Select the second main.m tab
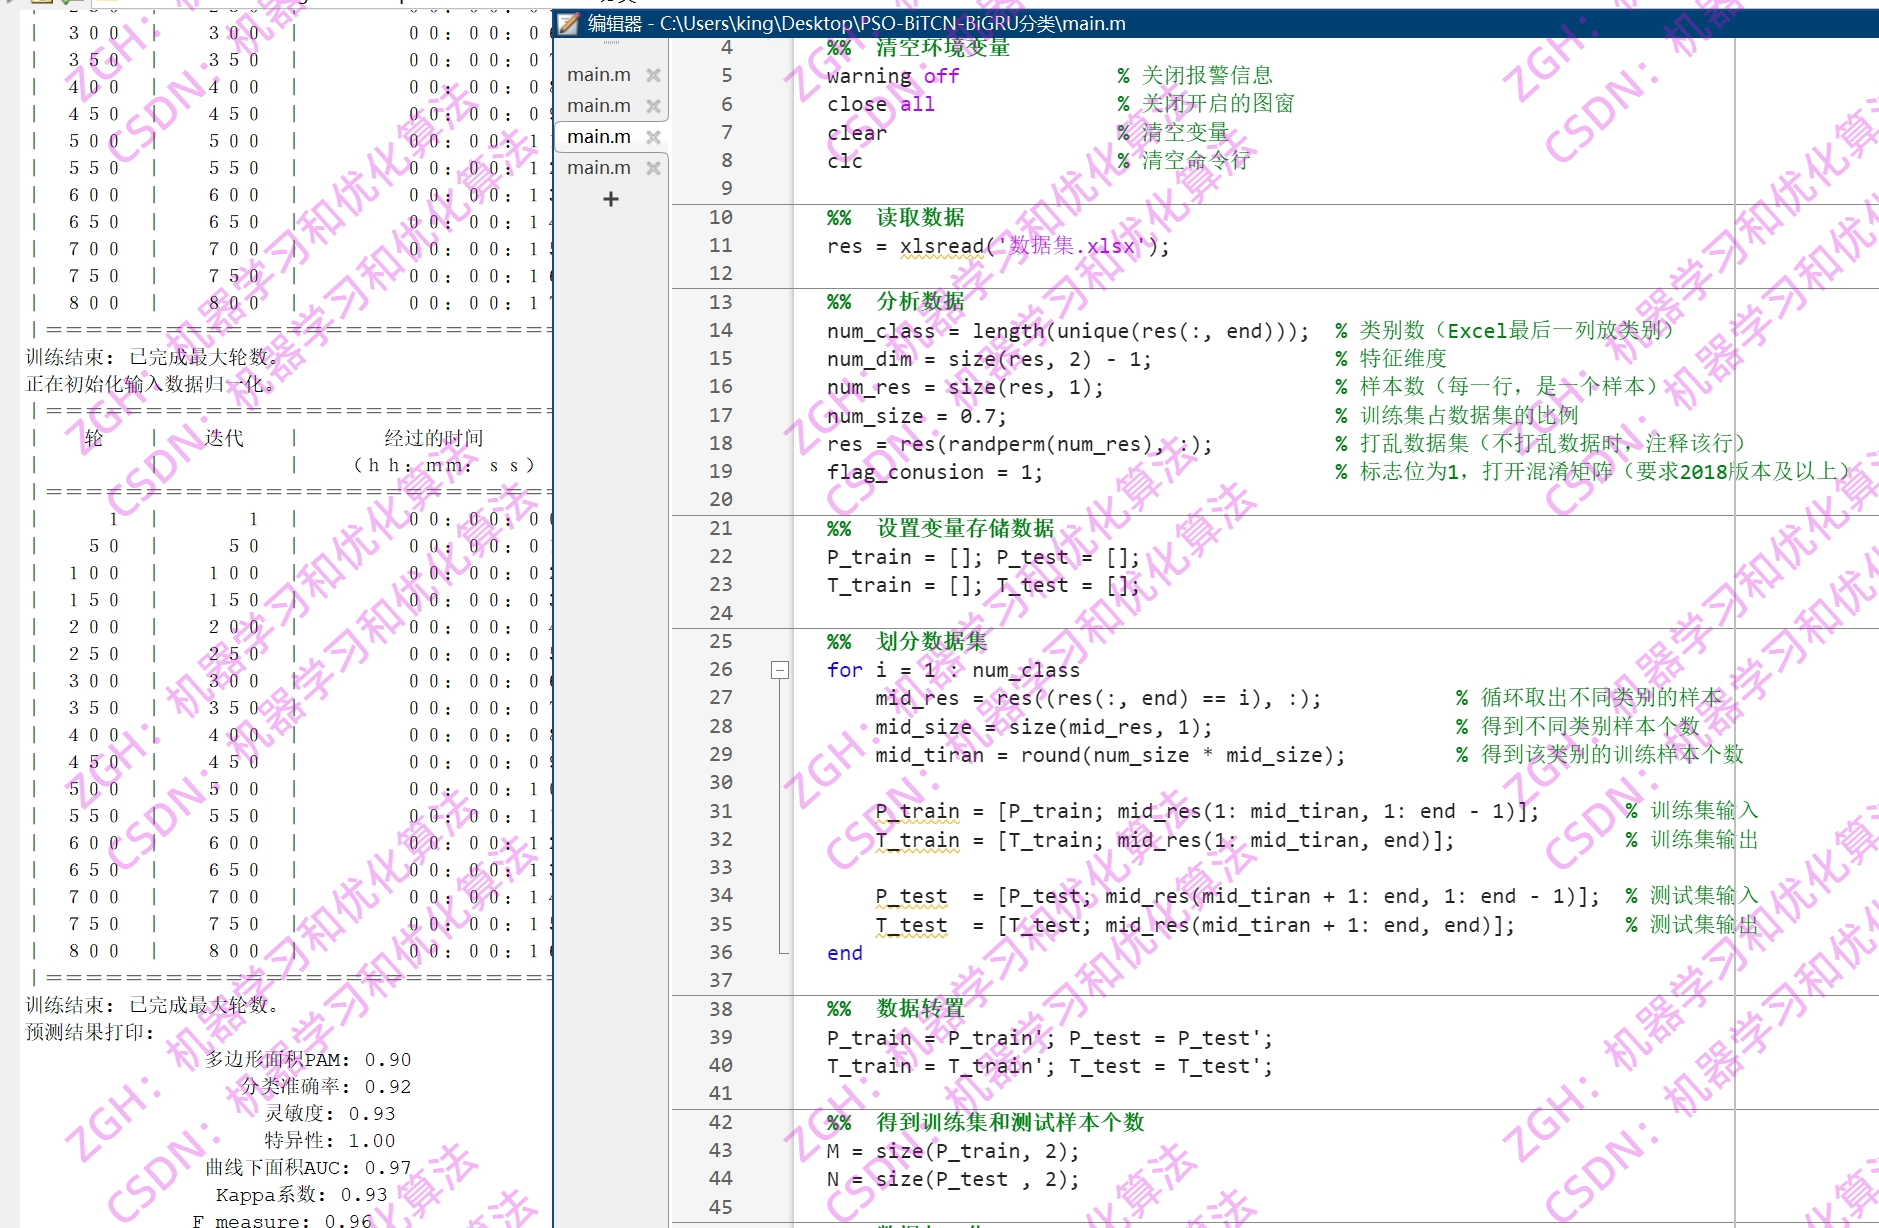Image resolution: width=1879 pixels, height=1228 pixels. click(598, 105)
